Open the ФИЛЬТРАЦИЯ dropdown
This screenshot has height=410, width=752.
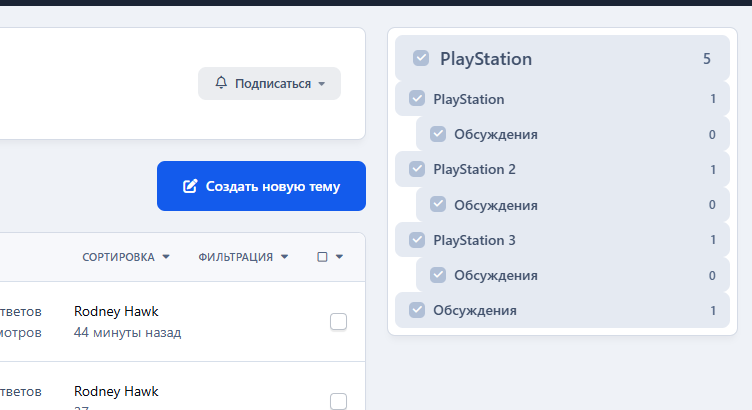click(243, 257)
